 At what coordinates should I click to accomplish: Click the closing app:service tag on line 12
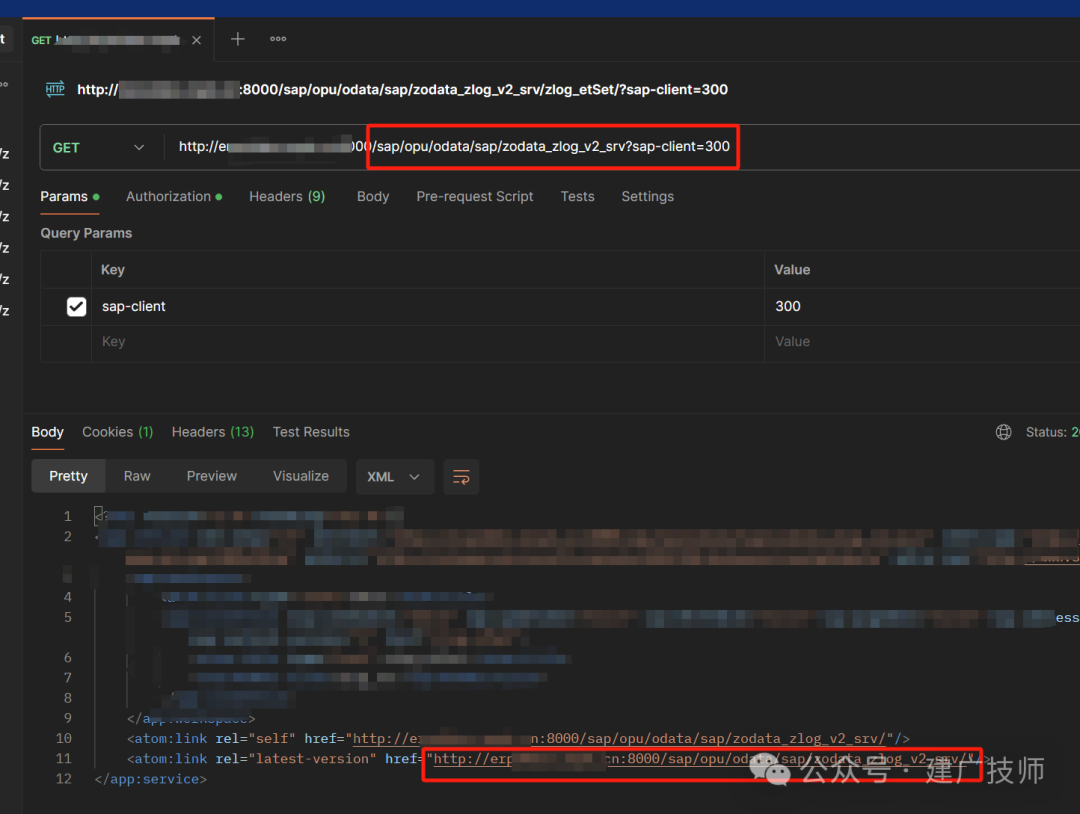pyautogui.click(x=150, y=780)
